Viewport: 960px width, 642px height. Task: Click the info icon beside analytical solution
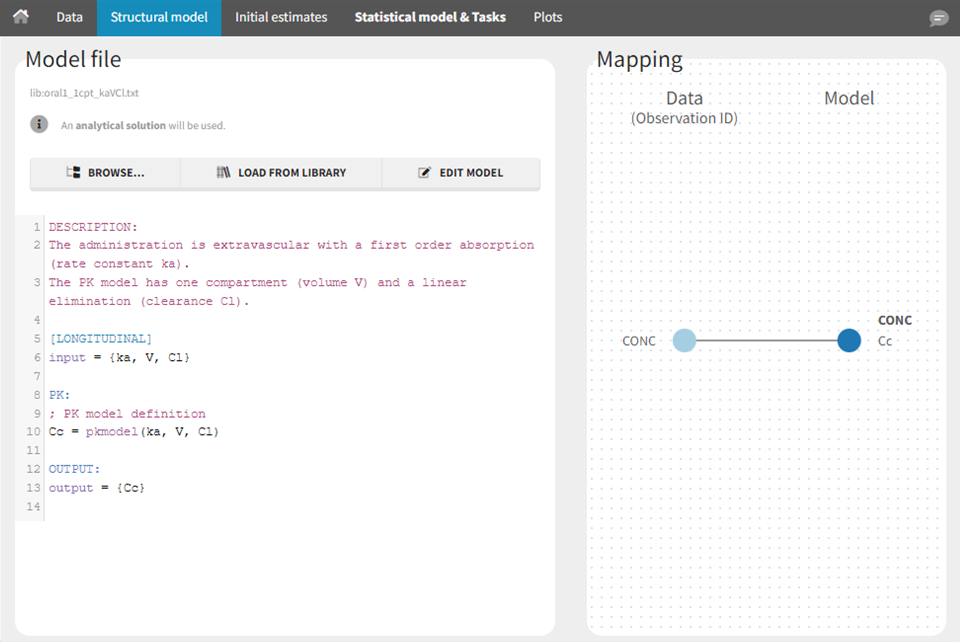coord(39,124)
